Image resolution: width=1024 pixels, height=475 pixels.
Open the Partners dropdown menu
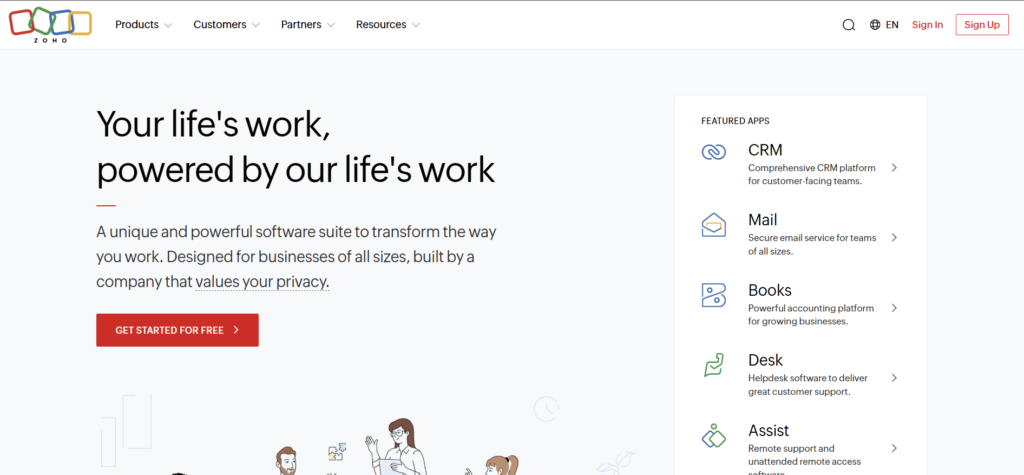click(x=307, y=25)
